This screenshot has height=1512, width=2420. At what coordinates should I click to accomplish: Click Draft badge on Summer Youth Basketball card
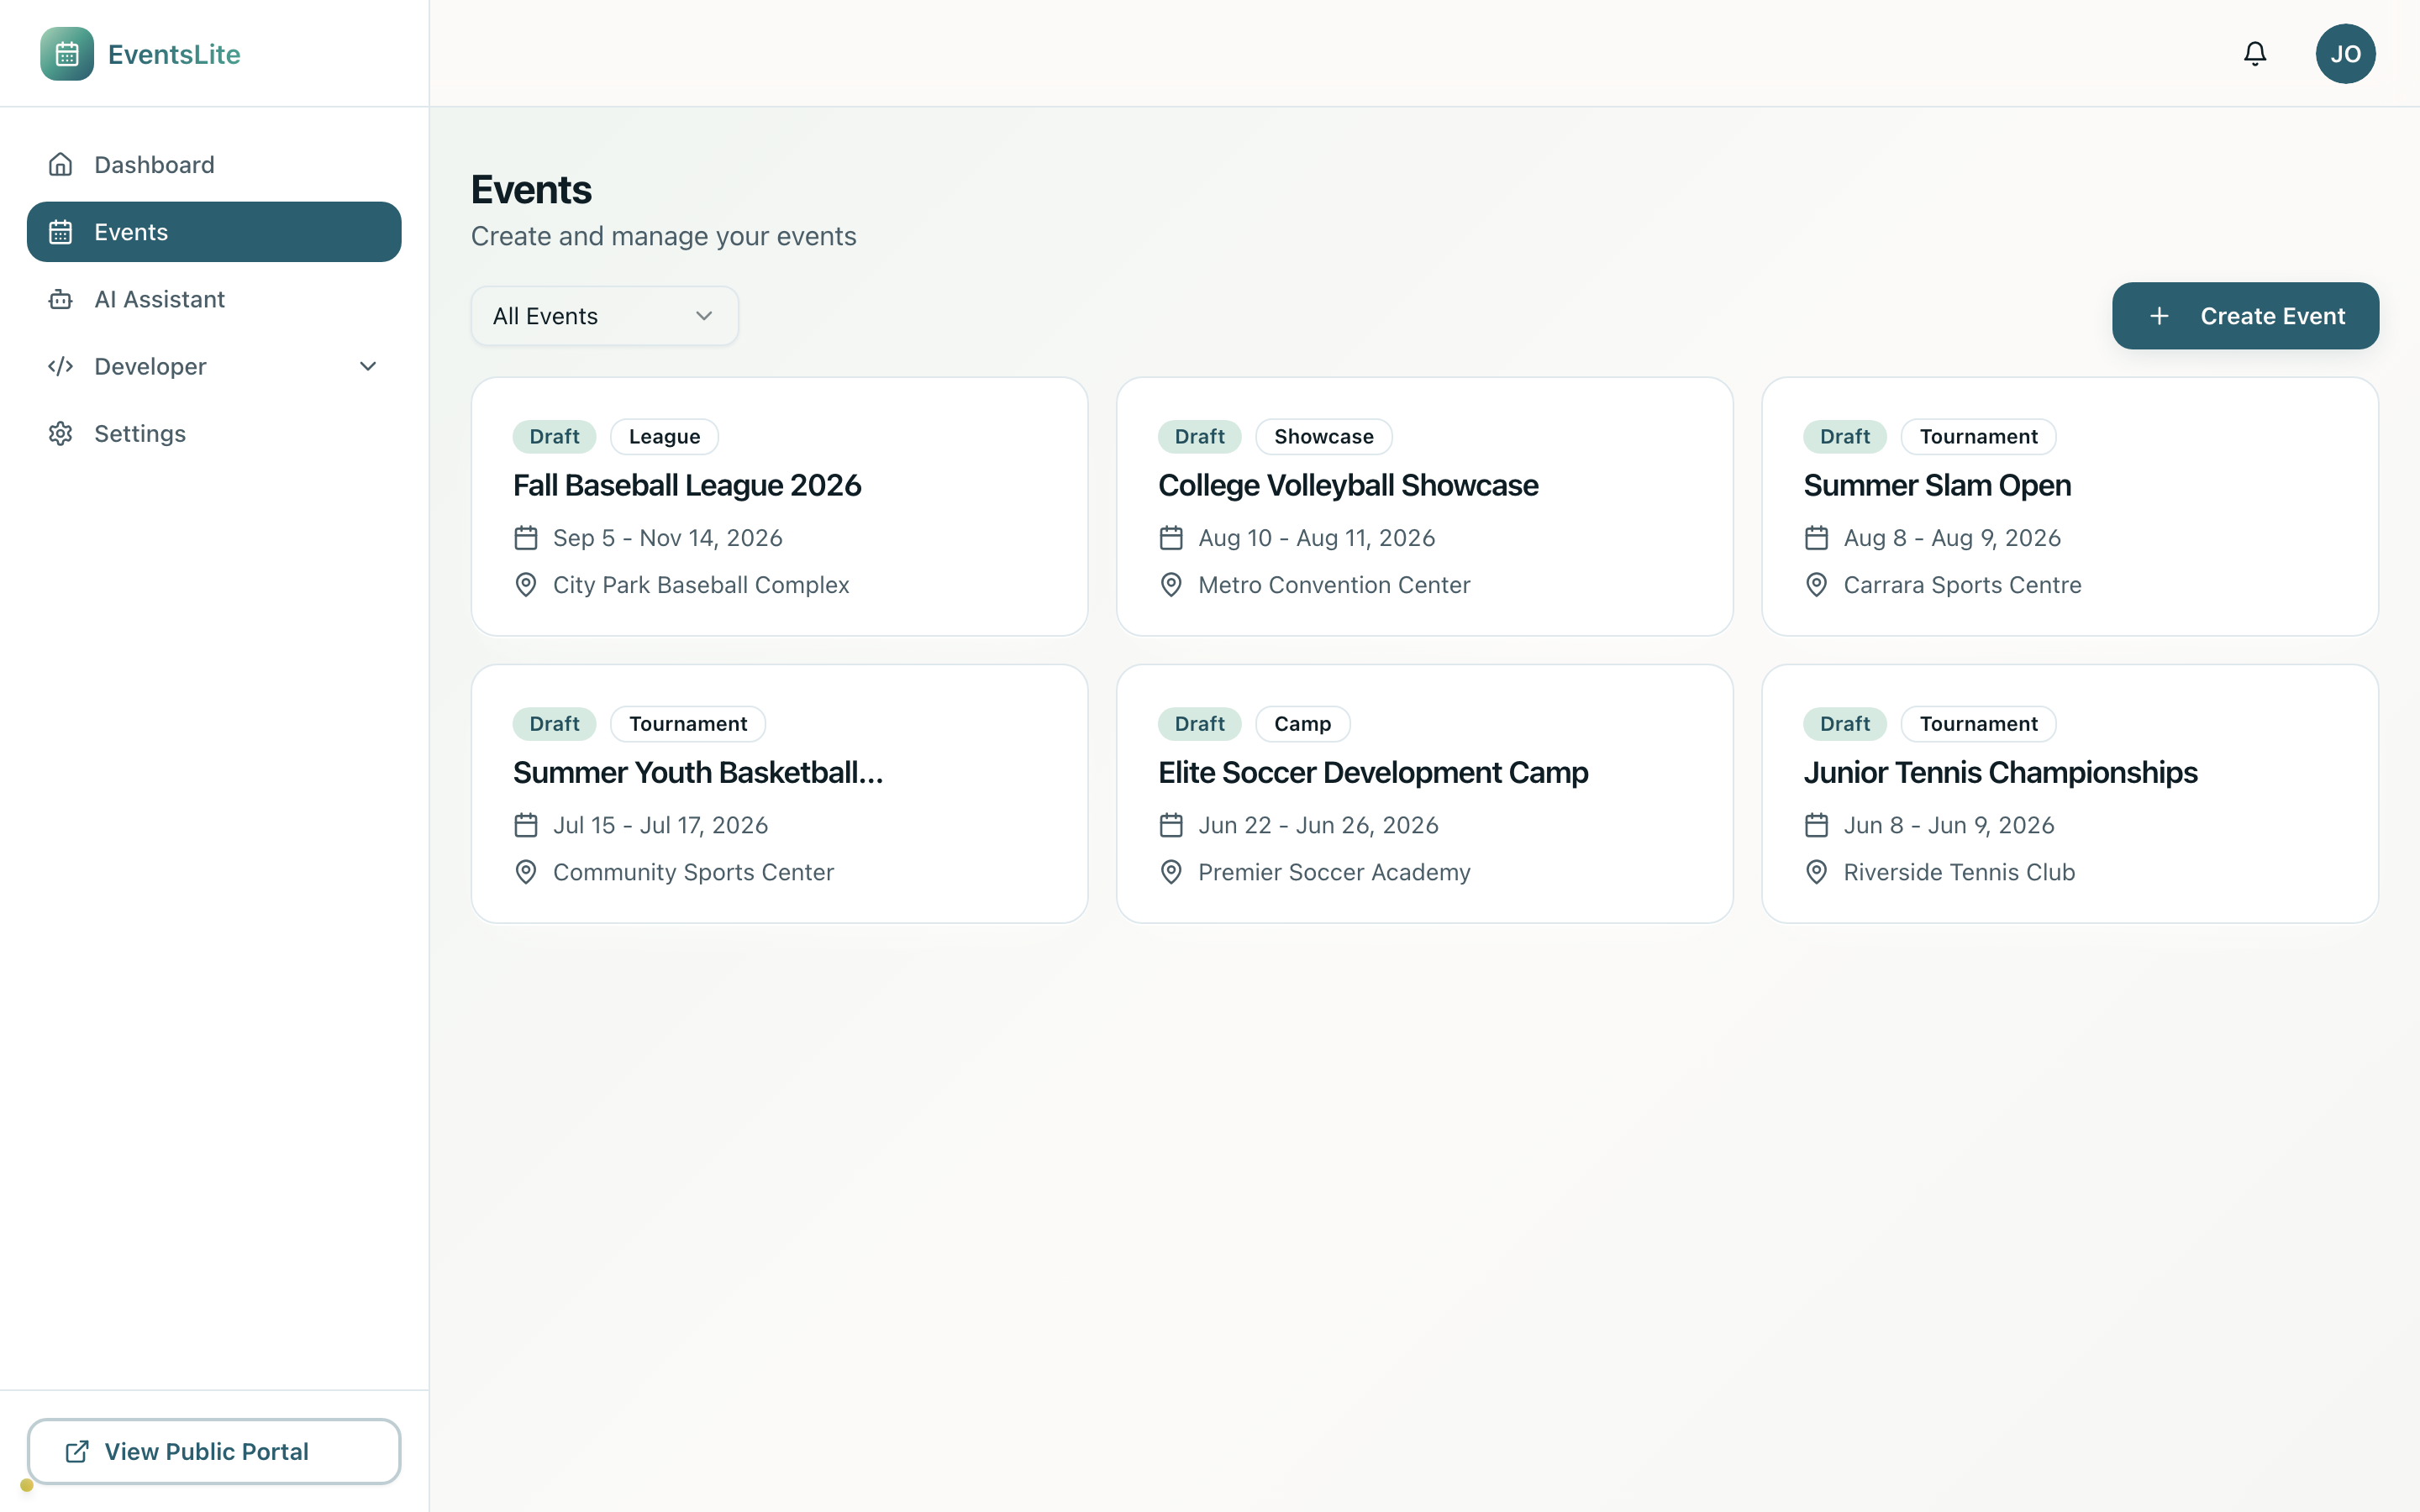click(x=554, y=723)
